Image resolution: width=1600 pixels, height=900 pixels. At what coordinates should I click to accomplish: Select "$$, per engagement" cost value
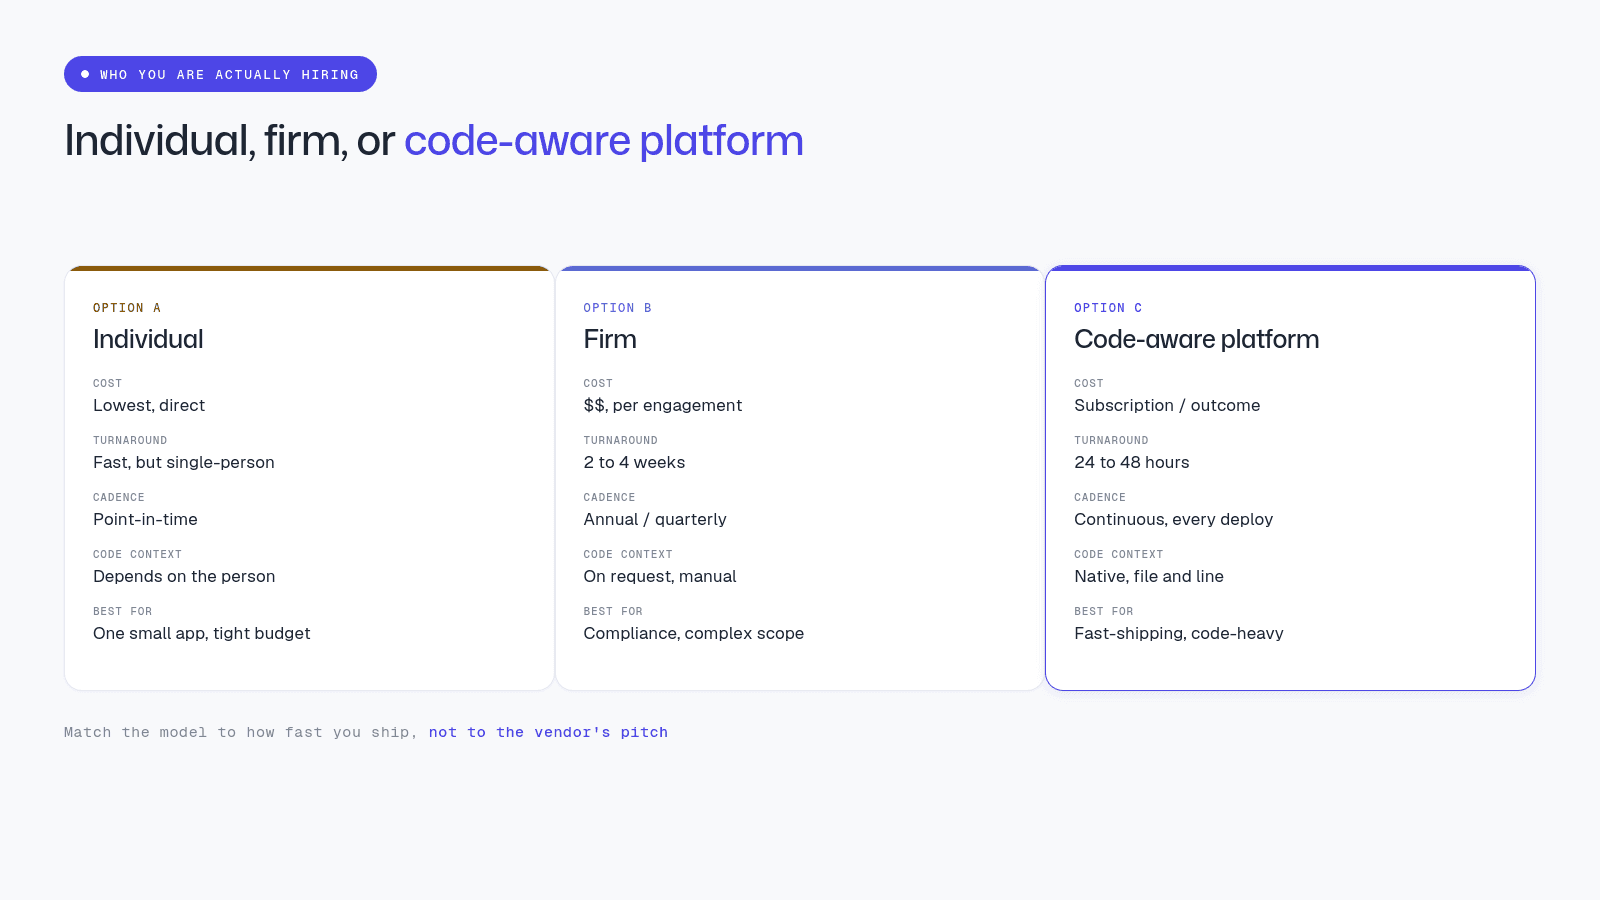pyautogui.click(x=663, y=405)
